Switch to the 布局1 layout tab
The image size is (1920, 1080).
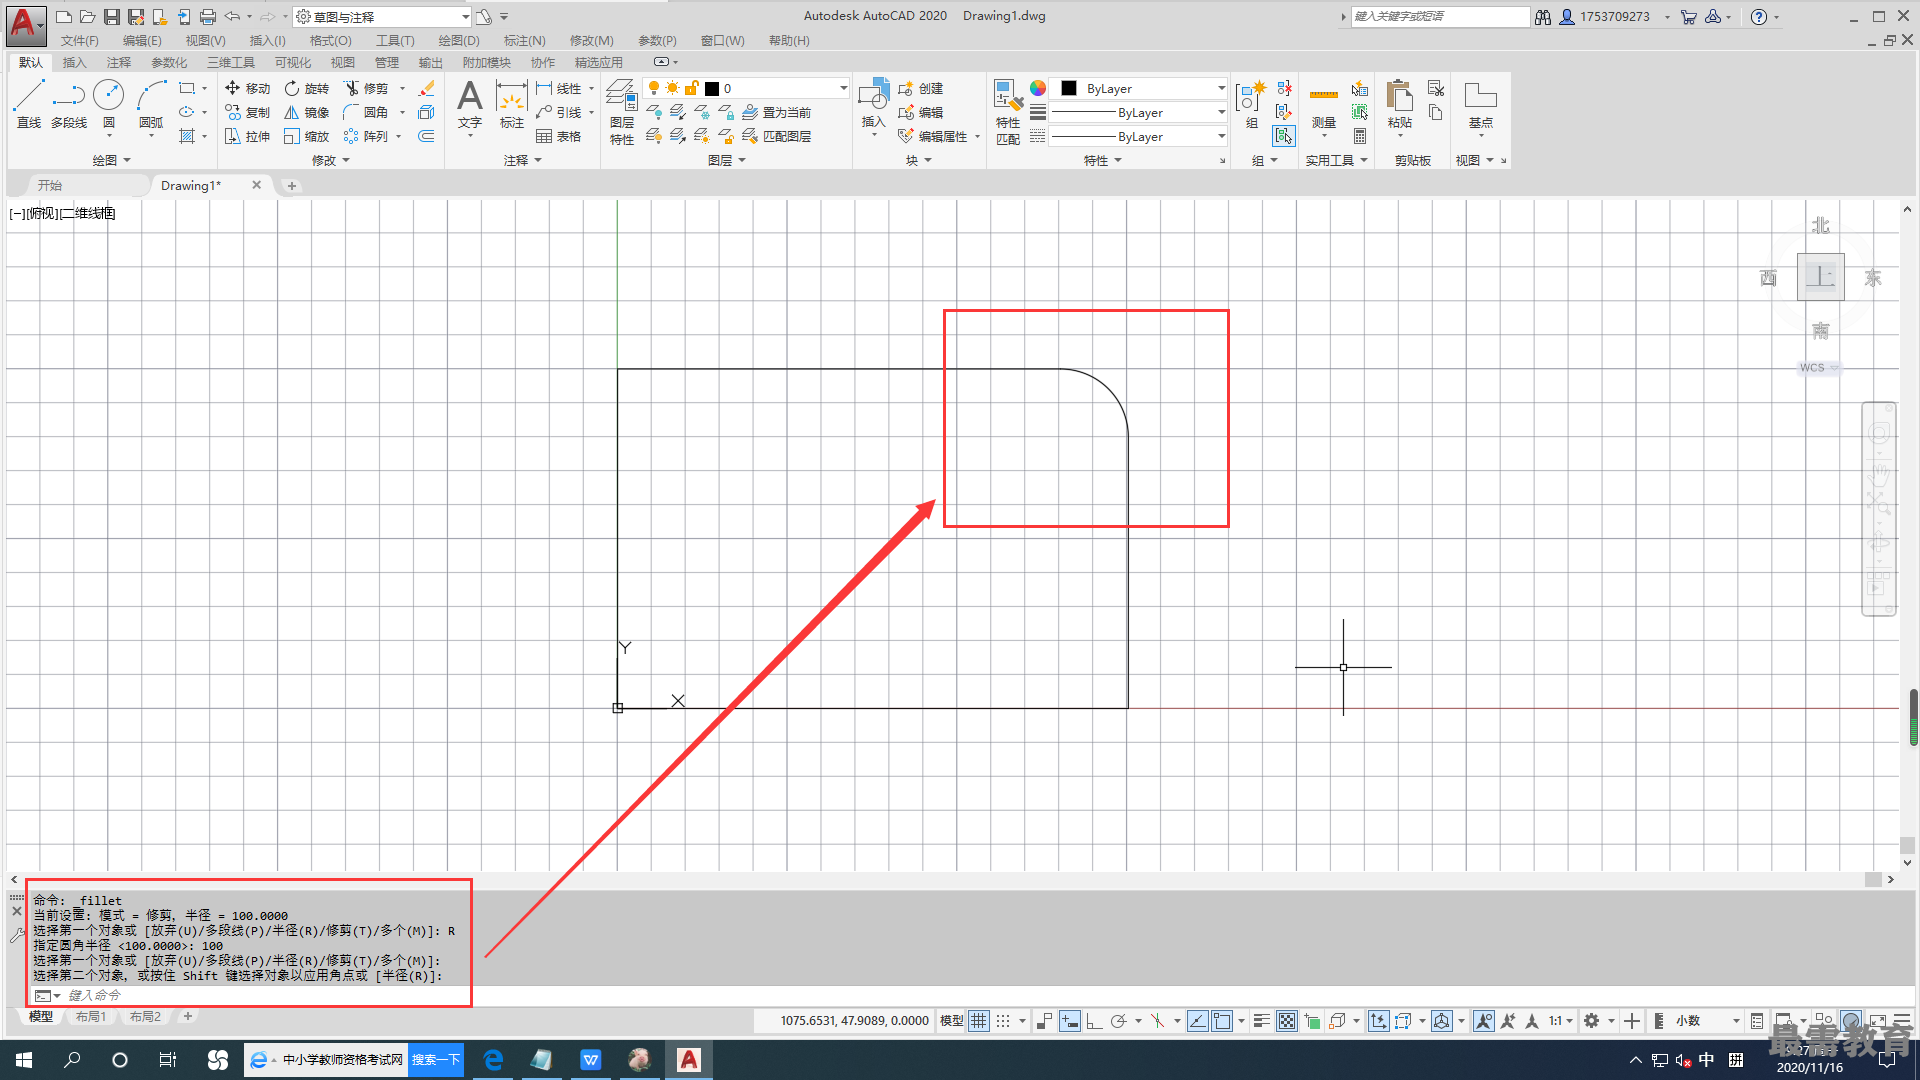point(90,1016)
